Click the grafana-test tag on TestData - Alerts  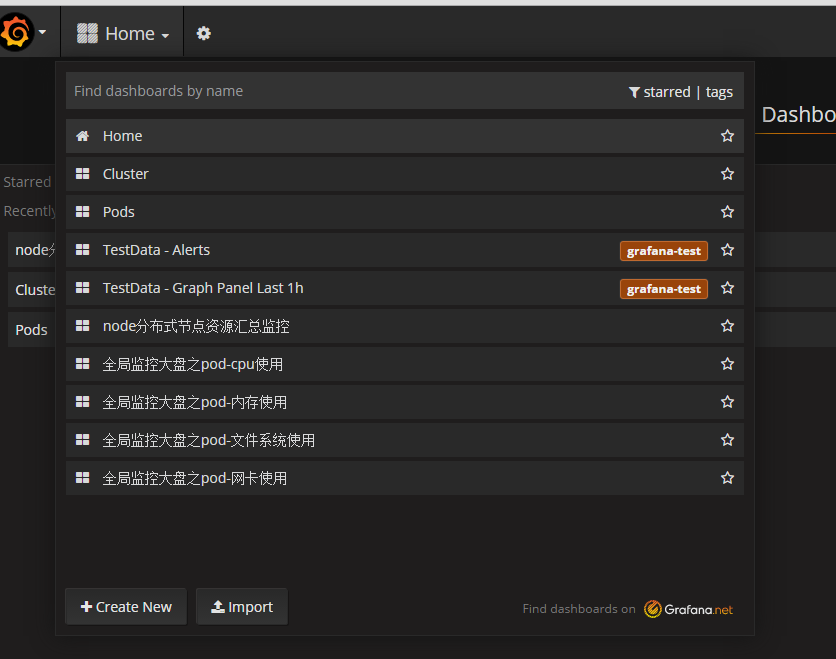click(663, 251)
